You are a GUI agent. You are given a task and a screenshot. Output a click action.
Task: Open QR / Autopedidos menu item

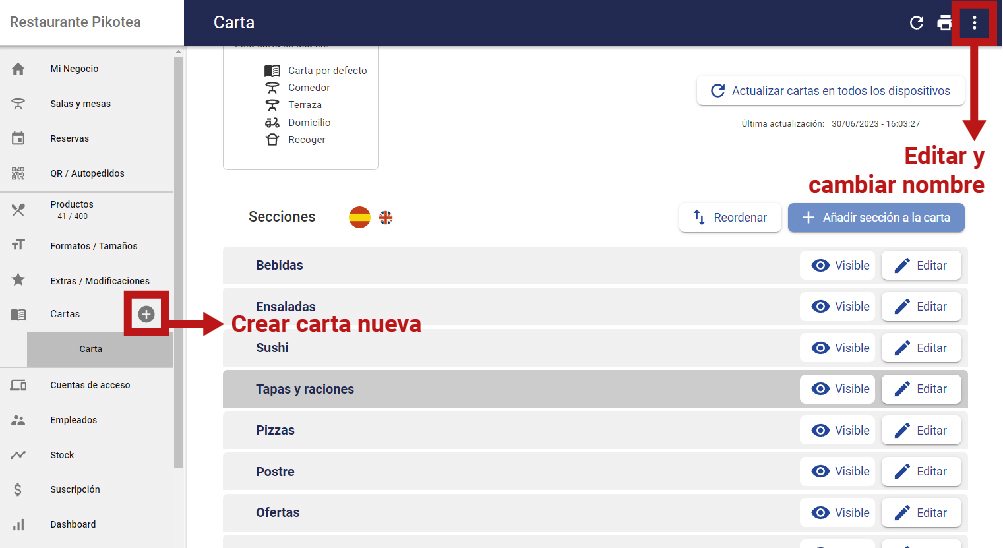[x=86, y=173]
